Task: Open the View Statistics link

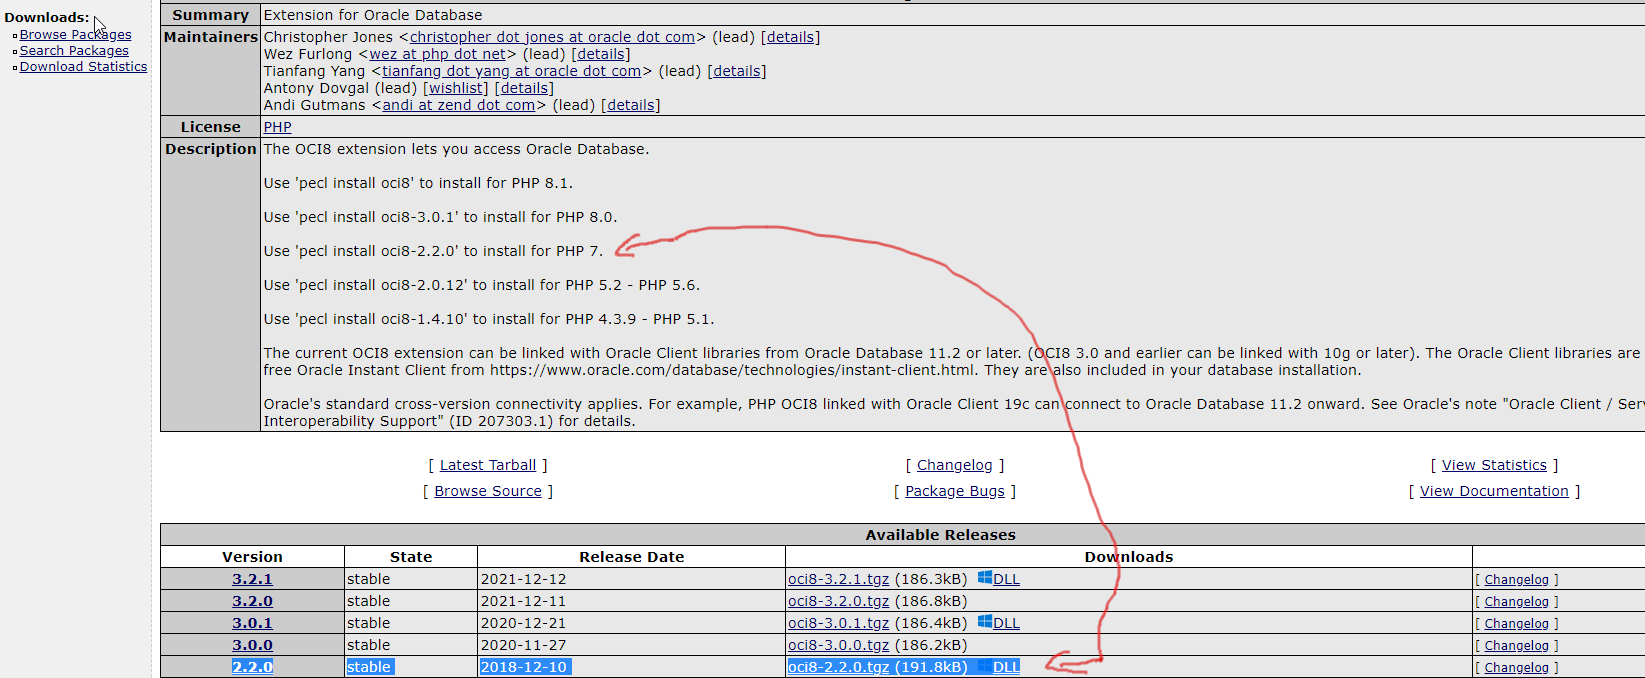Action: click(x=1494, y=465)
